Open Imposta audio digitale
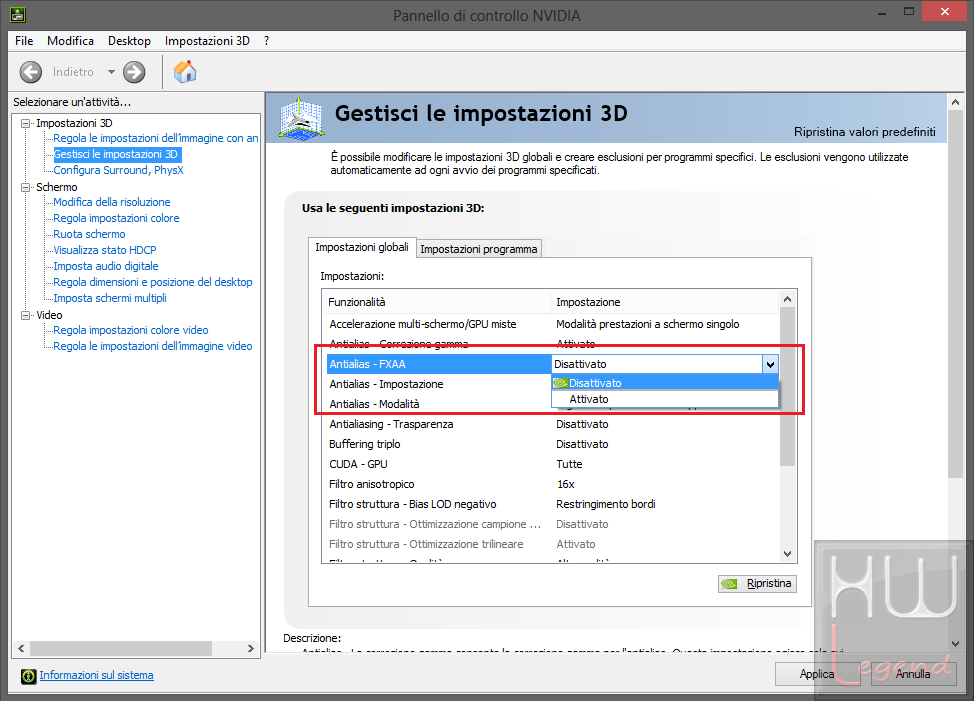 pyautogui.click(x=106, y=266)
